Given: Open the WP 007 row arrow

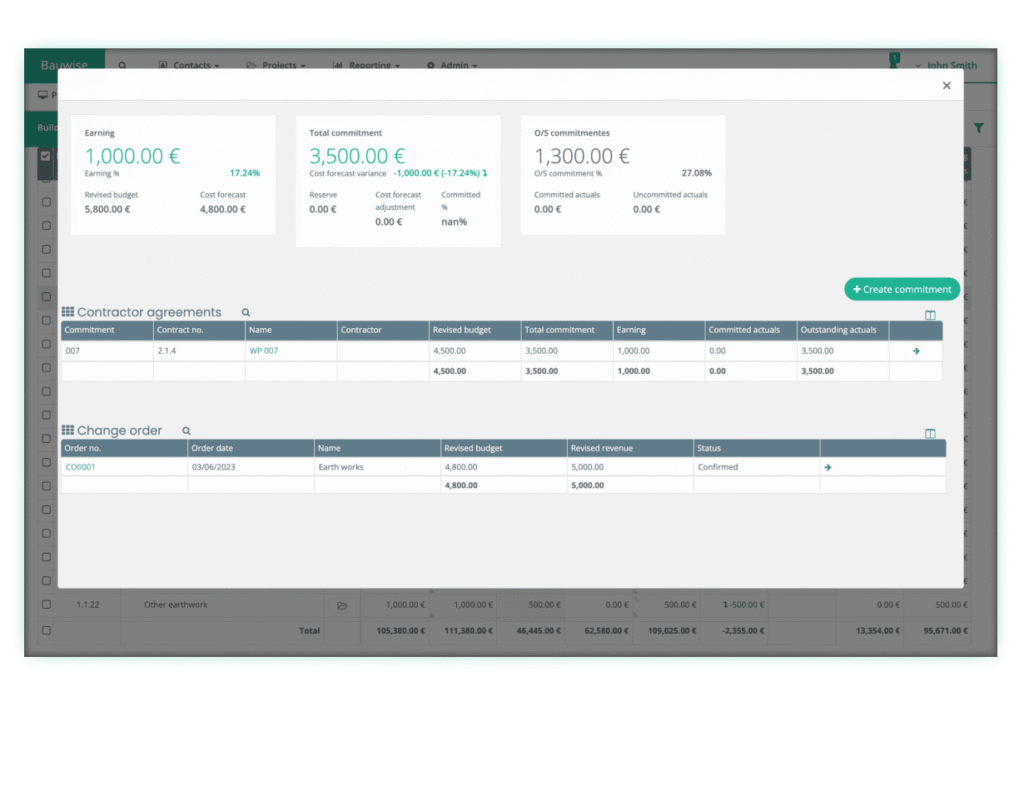Looking at the screenshot, I should [916, 351].
